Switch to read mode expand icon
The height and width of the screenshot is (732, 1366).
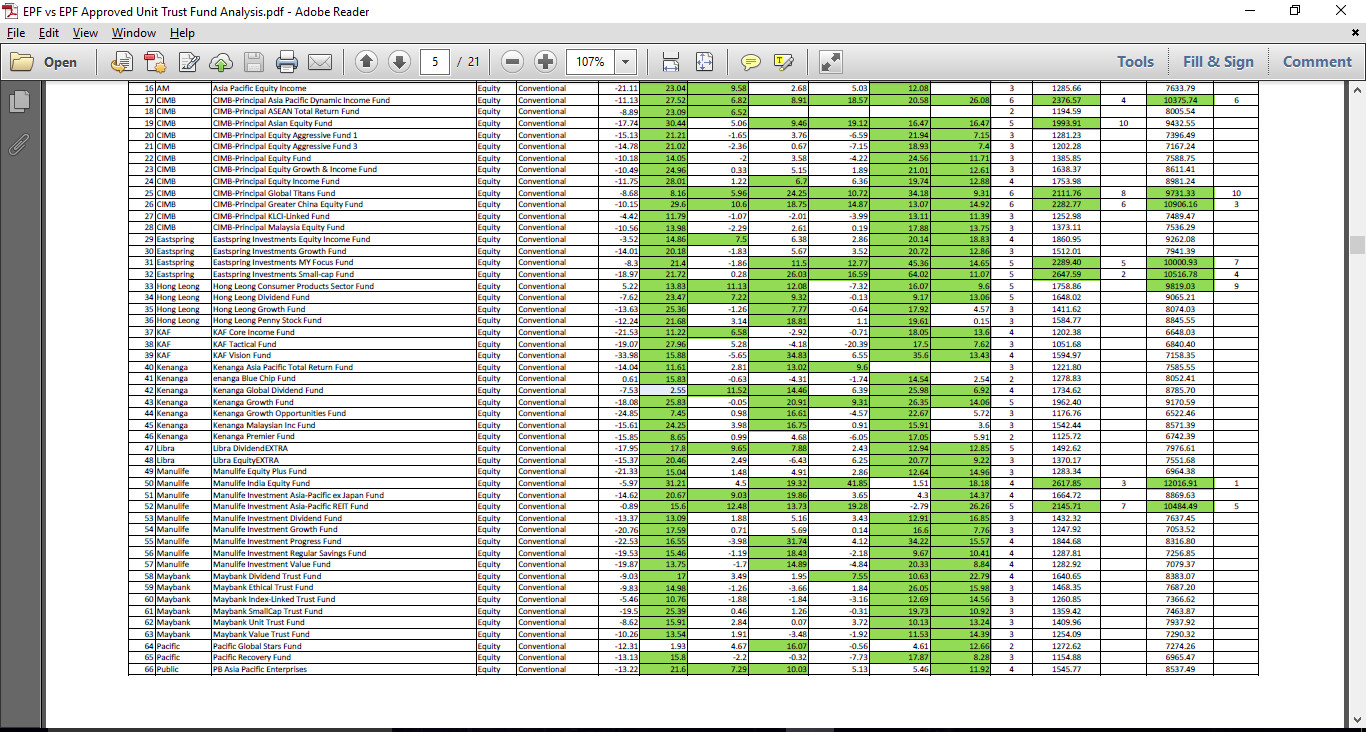(x=830, y=62)
